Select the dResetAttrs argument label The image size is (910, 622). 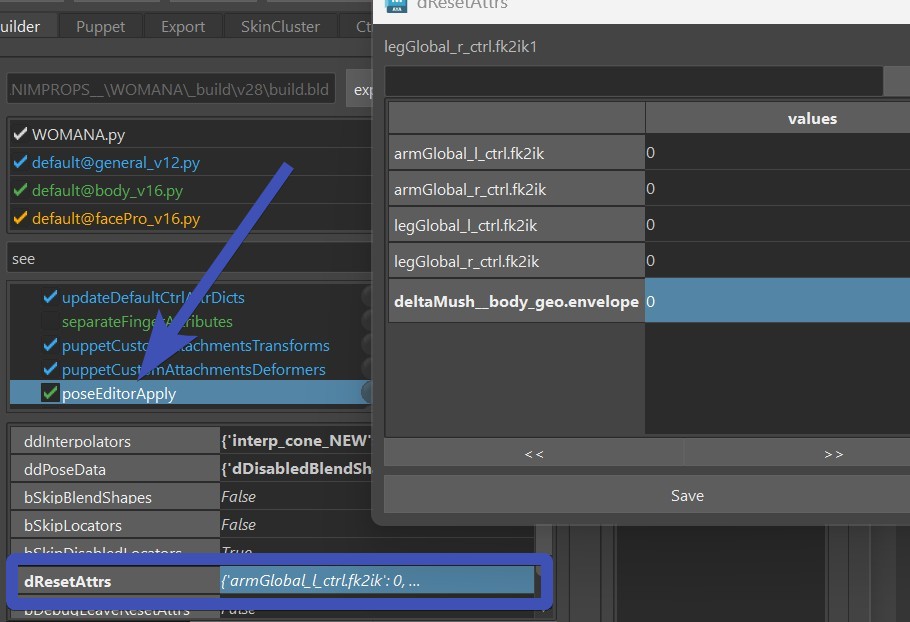tap(118, 581)
